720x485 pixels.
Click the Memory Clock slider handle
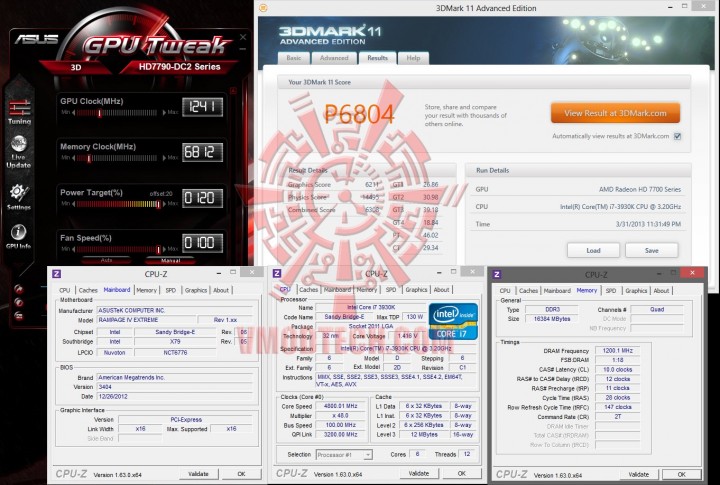pyautogui.click(x=89, y=158)
